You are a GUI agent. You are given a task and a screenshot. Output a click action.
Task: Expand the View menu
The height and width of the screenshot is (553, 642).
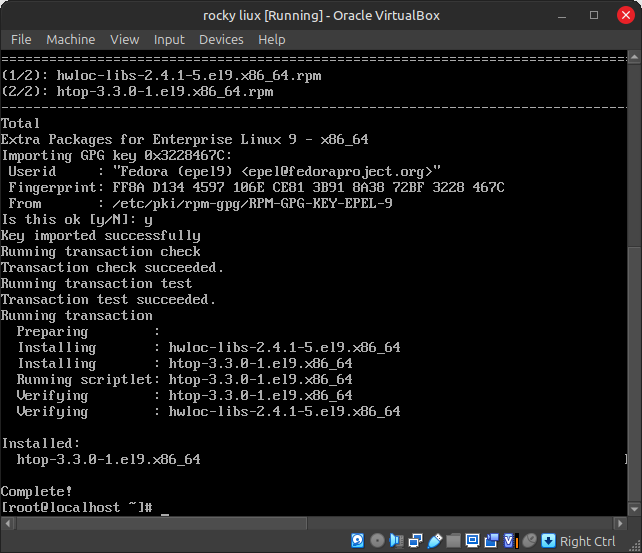125,39
